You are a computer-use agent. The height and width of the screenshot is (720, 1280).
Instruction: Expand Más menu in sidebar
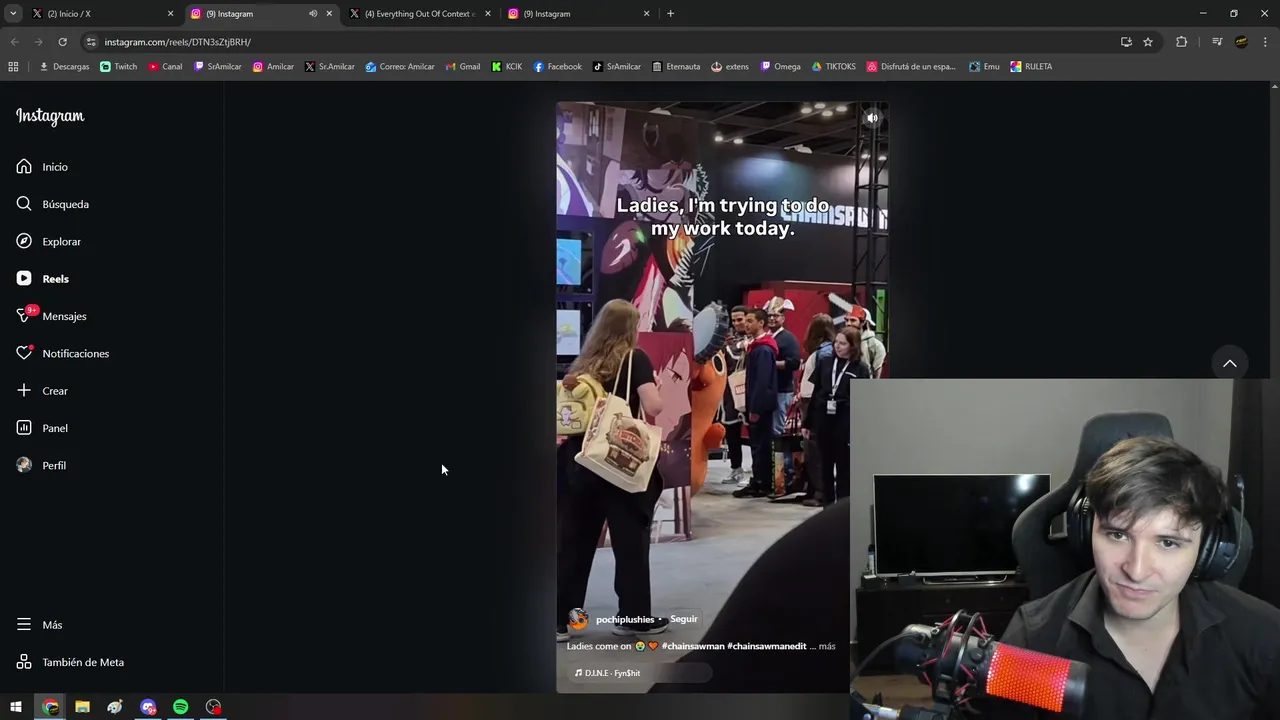[x=39, y=625]
